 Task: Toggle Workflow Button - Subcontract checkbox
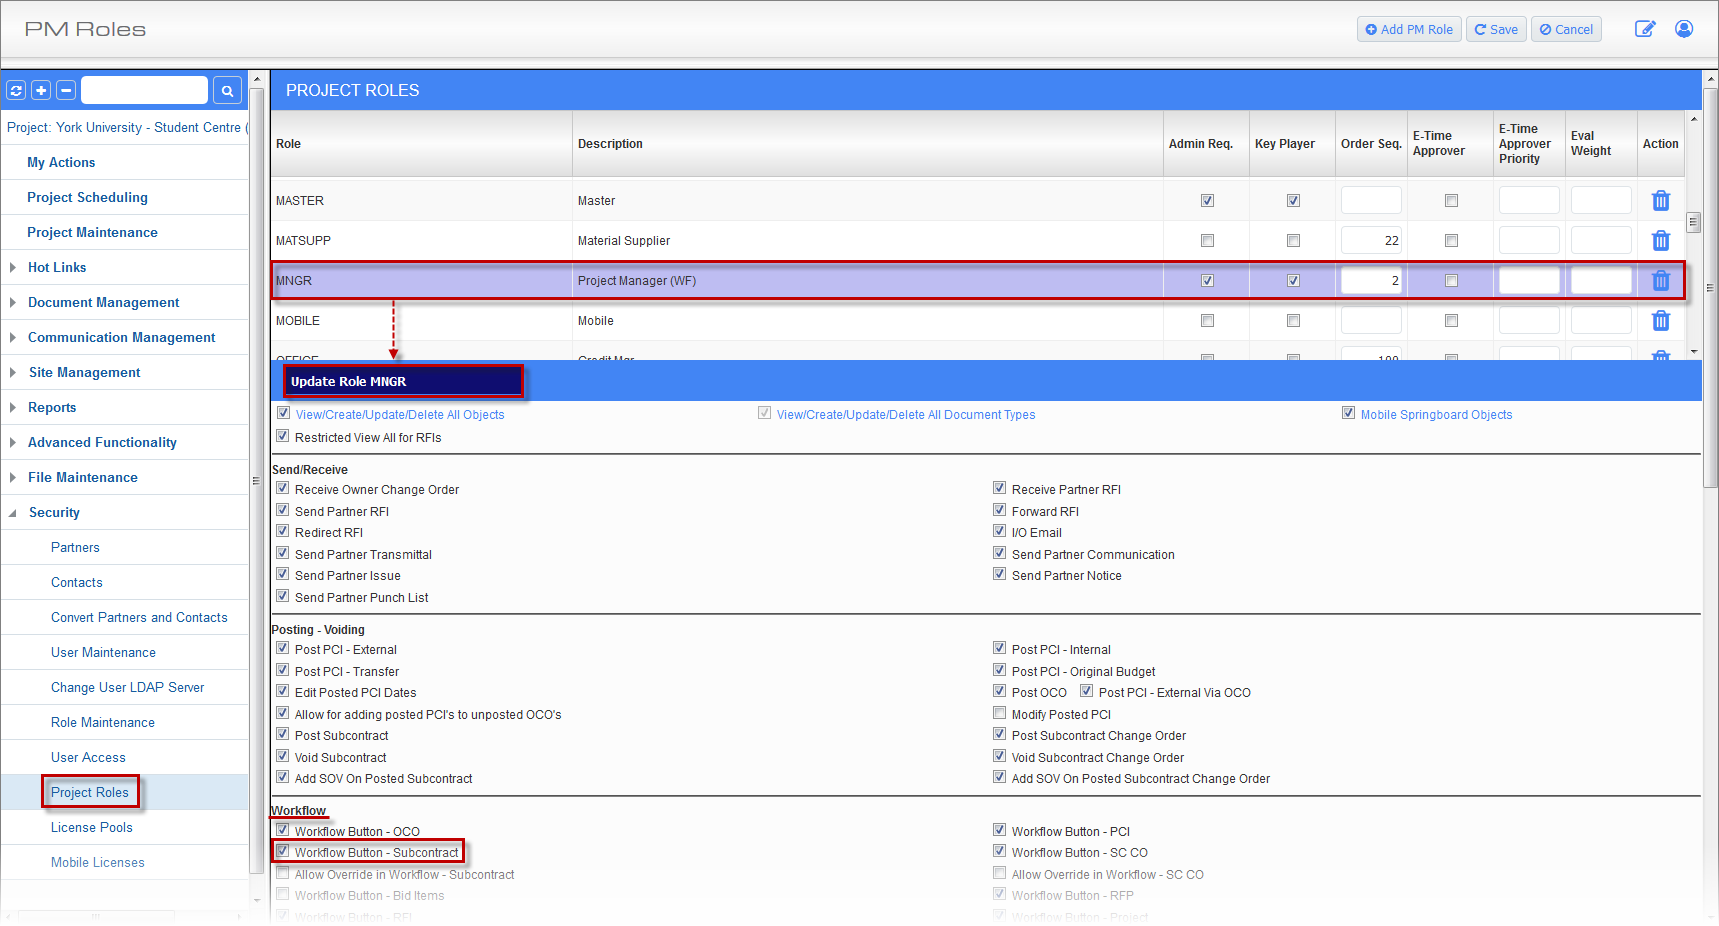click(283, 850)
